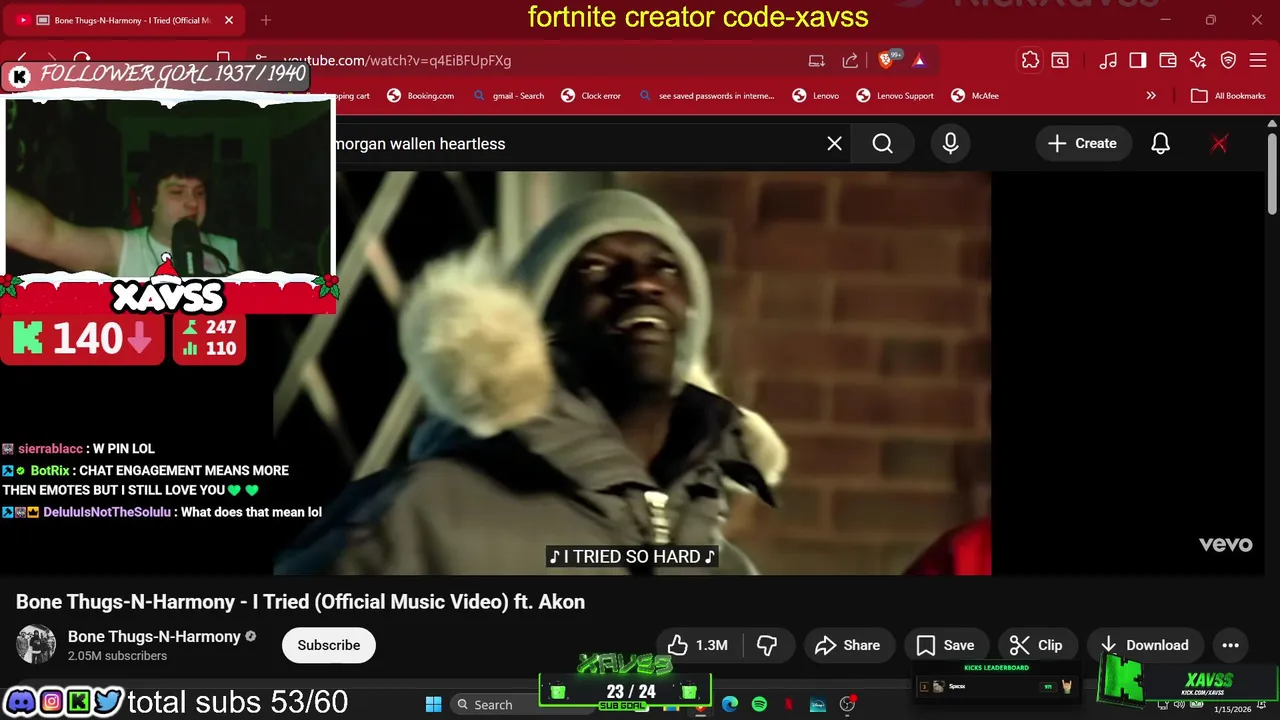Screen dimensions: 1280x720
Task: Close the Bone Thugs-N-Harmony tab
Action: [229, 20]
